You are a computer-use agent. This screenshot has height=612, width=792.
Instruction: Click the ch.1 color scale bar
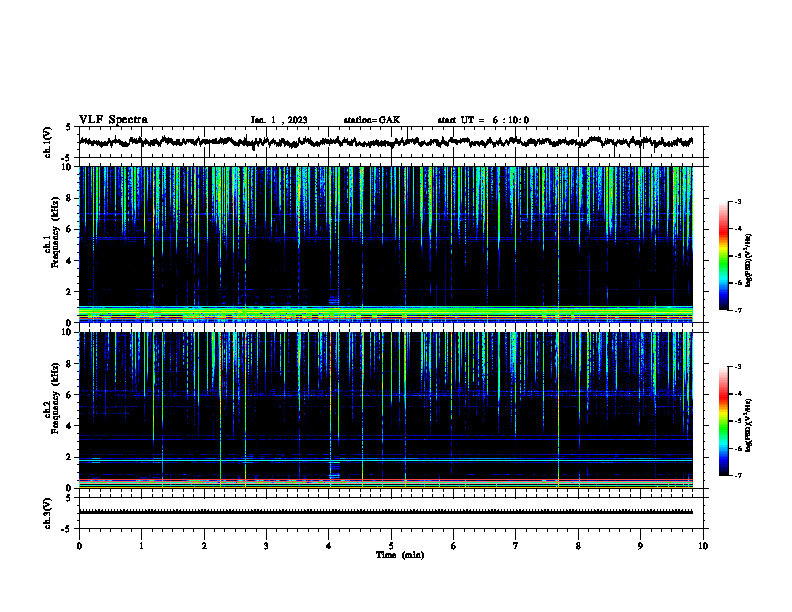click(x=724, y=256)
